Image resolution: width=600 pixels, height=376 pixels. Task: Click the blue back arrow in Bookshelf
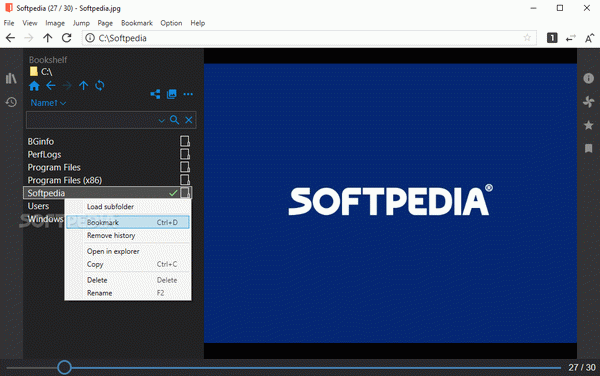point(51,86)
